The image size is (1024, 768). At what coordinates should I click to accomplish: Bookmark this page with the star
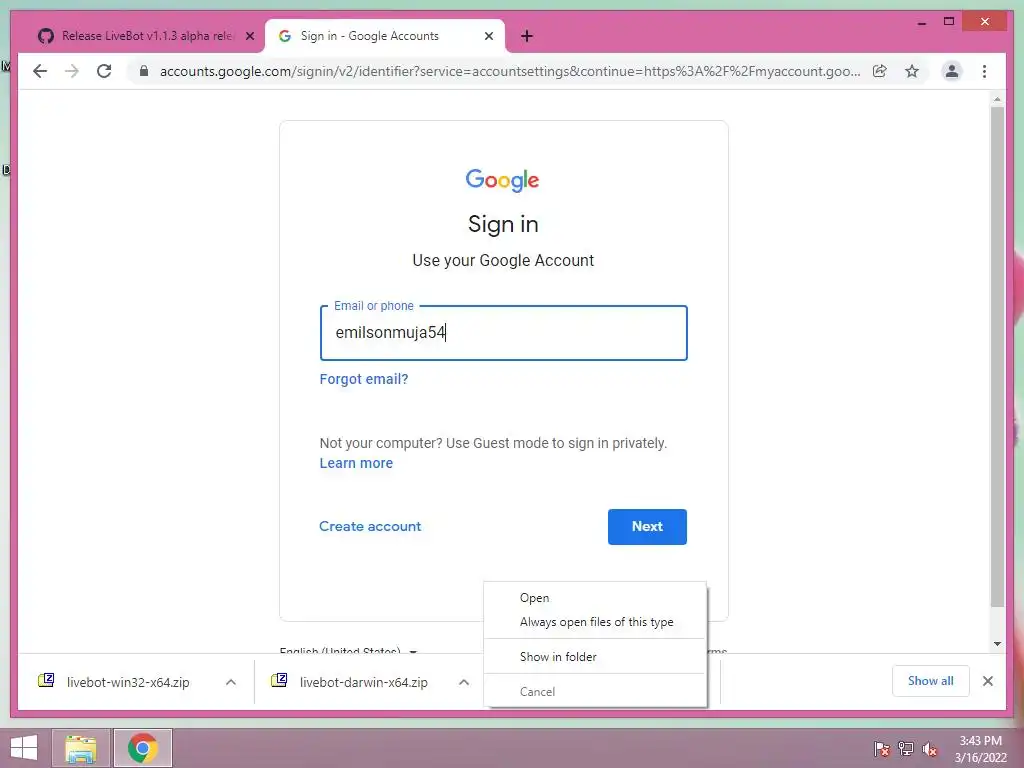point(912,71)
